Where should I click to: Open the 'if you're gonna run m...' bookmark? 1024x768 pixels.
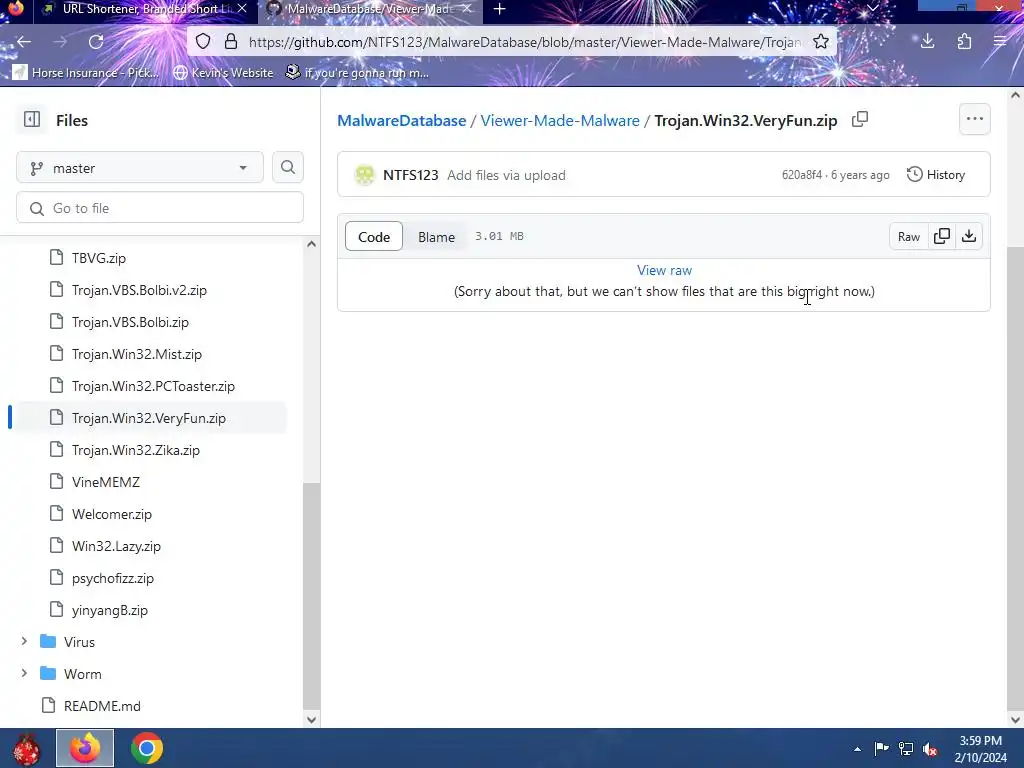pos(358,72)
